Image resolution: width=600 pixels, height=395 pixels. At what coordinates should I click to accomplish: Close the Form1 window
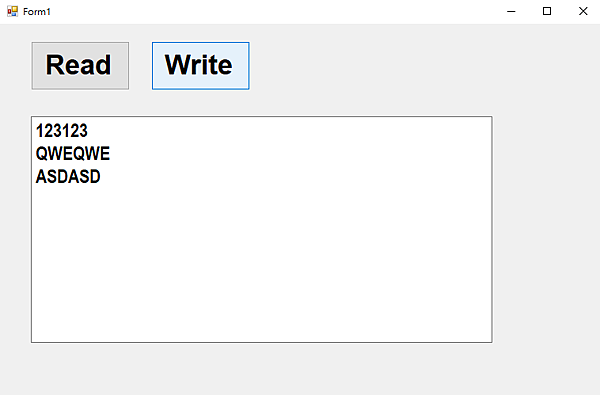pos(583,11)
